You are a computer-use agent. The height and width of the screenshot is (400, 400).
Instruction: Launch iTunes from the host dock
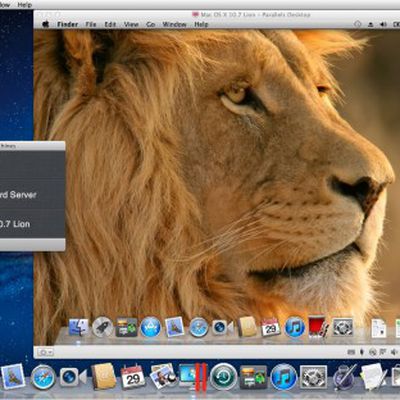point(283,377)
